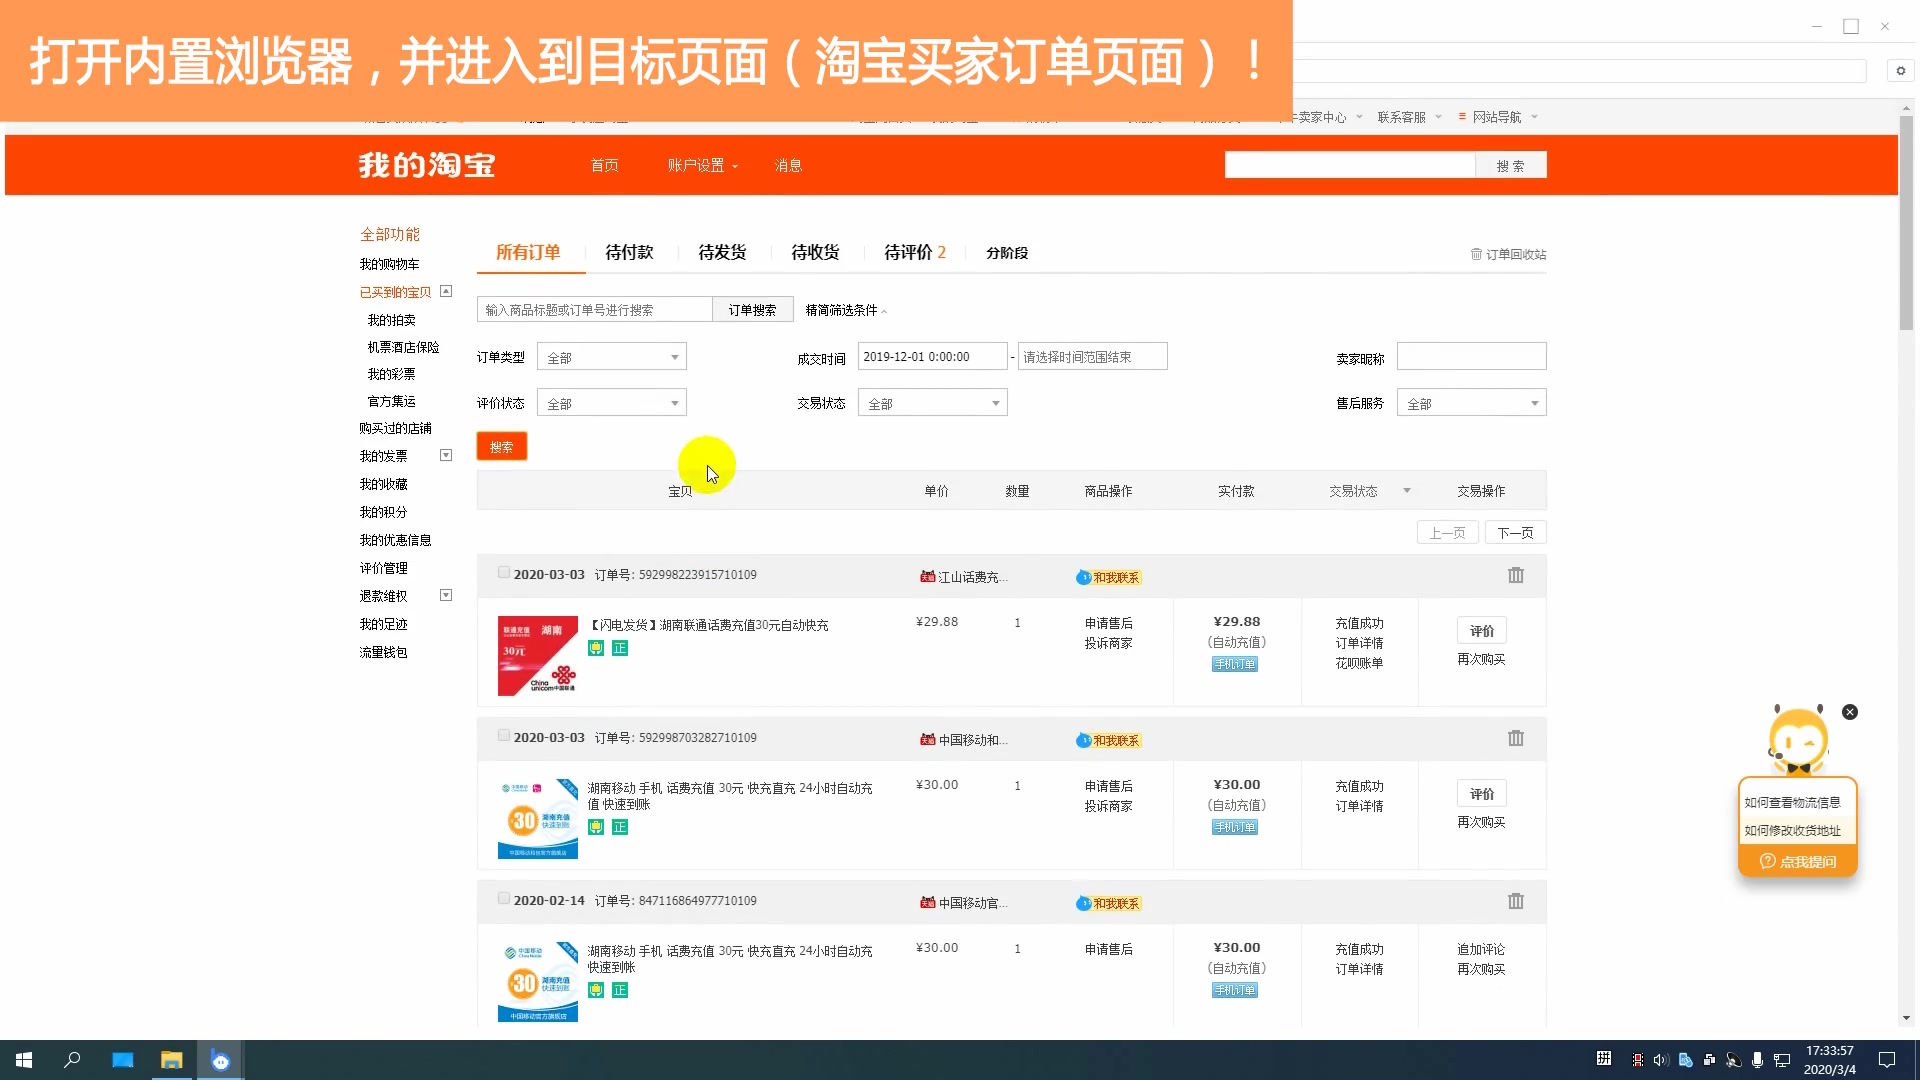Image resolution: width=1920 pixels, height=1080 pixels.
Task: Collapse the 已买到的宝贝 sidebar section
Action: 446,292
